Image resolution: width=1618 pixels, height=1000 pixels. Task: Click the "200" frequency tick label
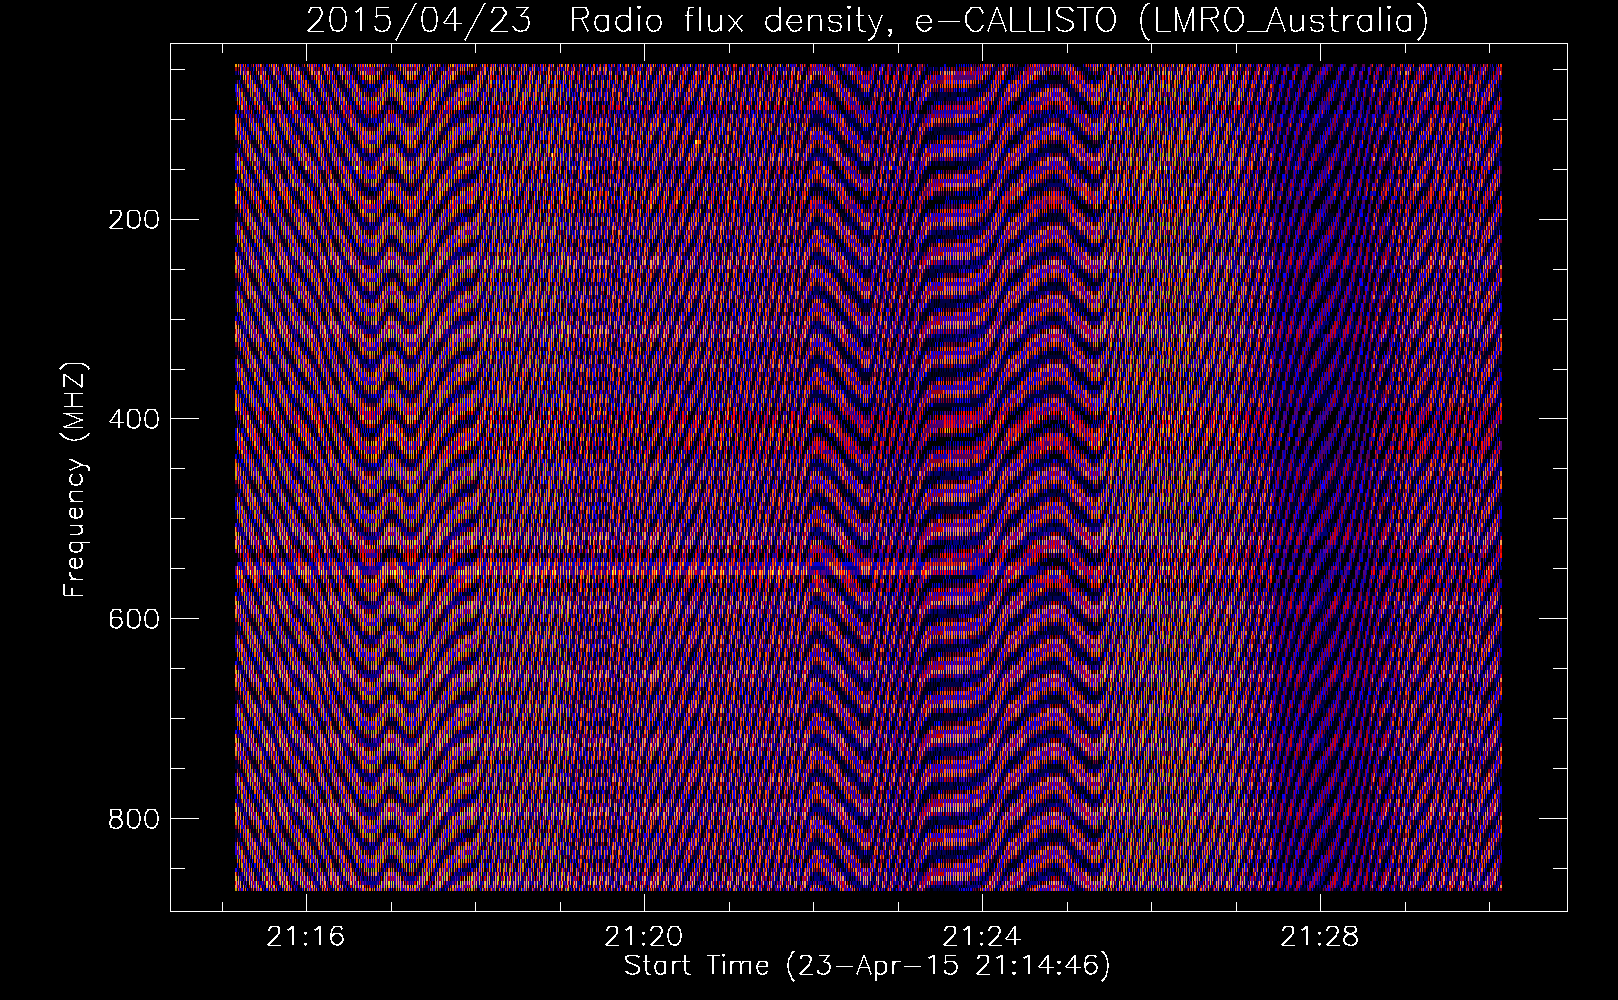point(133,220)
